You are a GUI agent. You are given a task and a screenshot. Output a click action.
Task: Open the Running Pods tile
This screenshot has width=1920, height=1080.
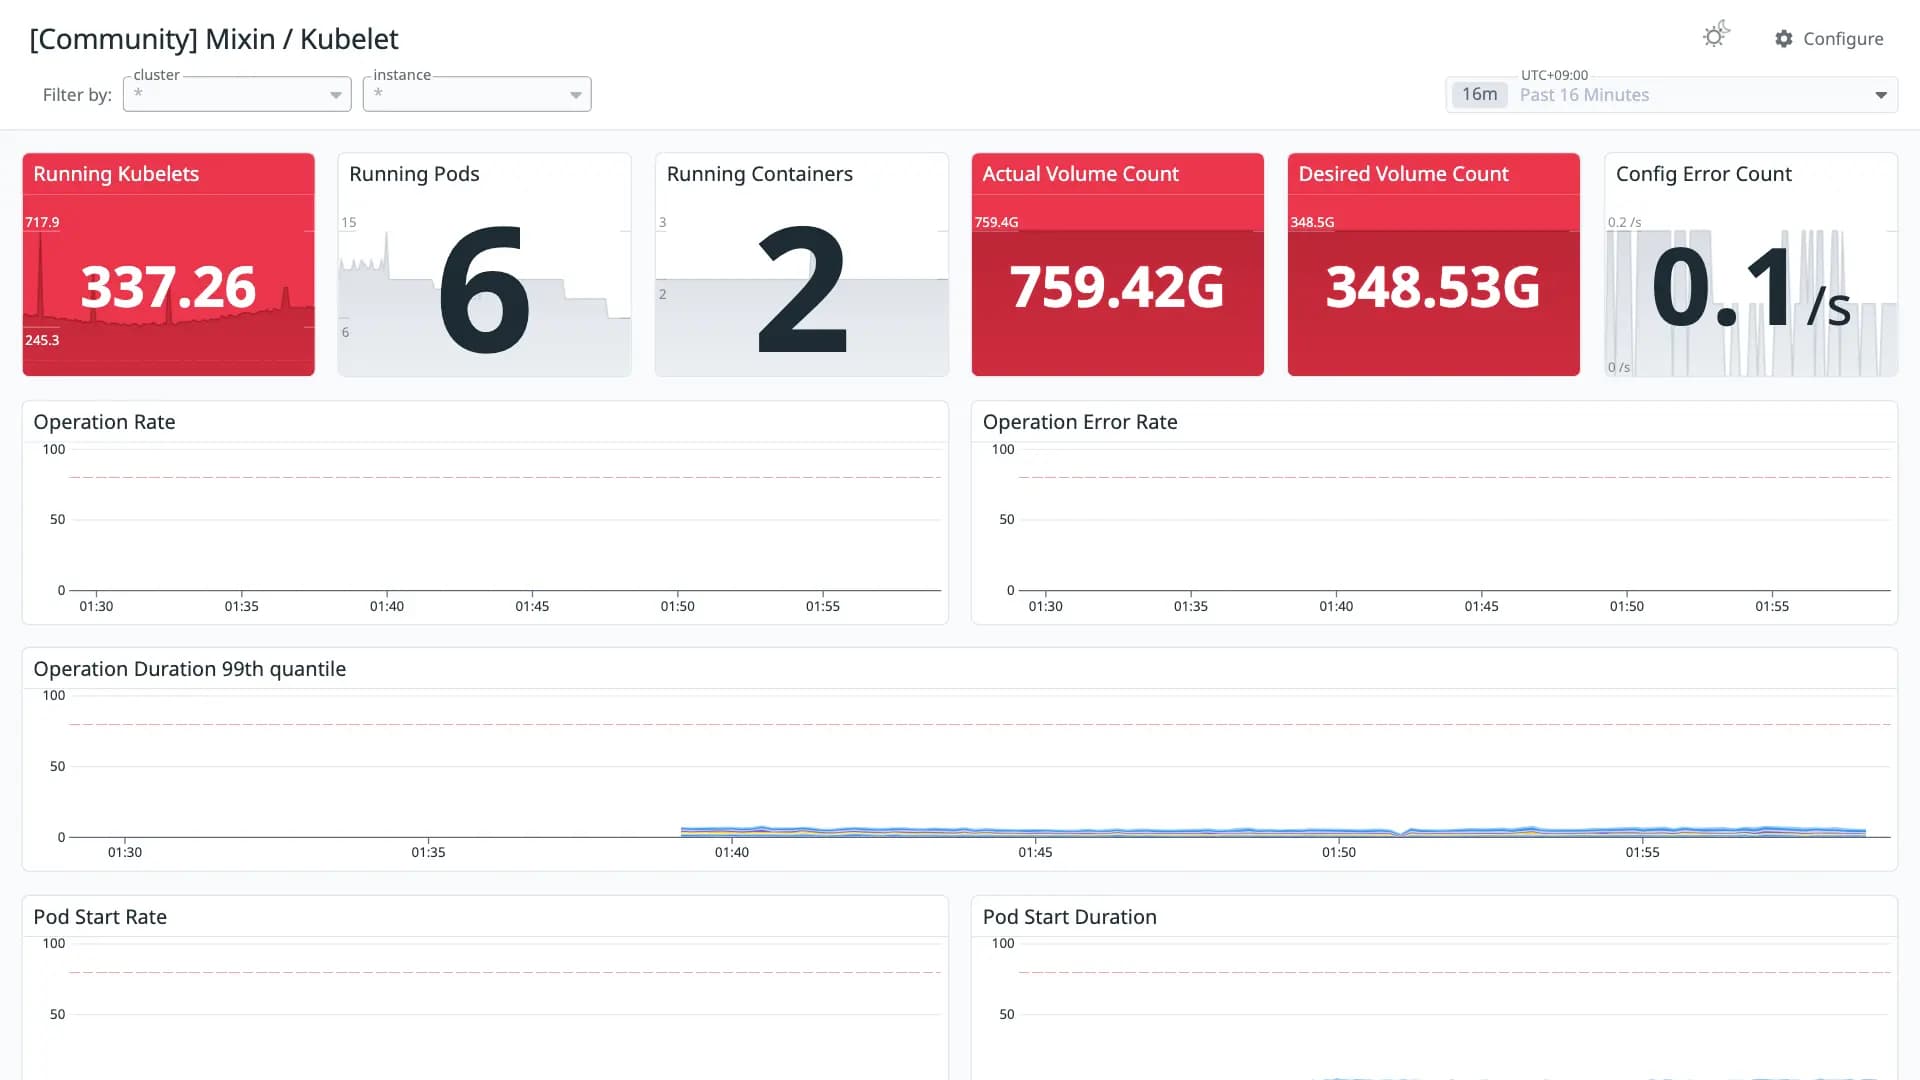click(x=484, y=265)
